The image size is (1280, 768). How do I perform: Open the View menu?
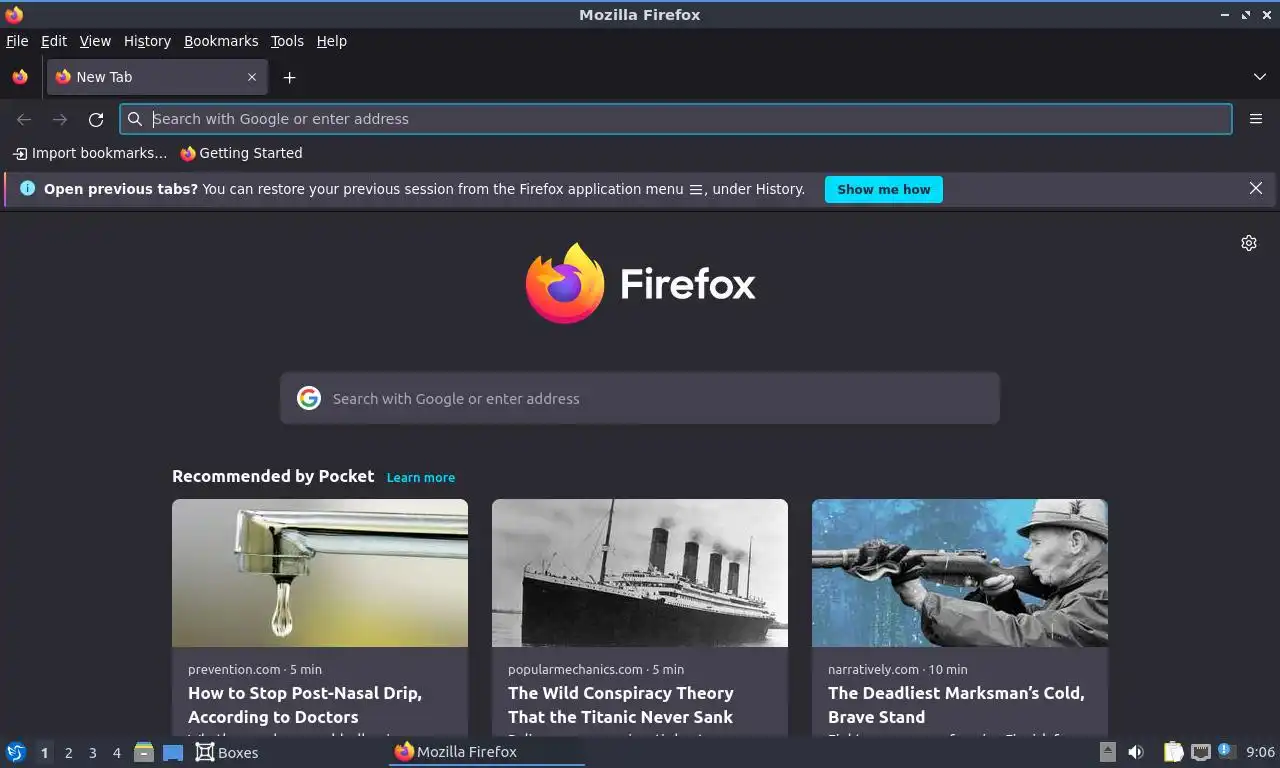click(x=95, y=41)
